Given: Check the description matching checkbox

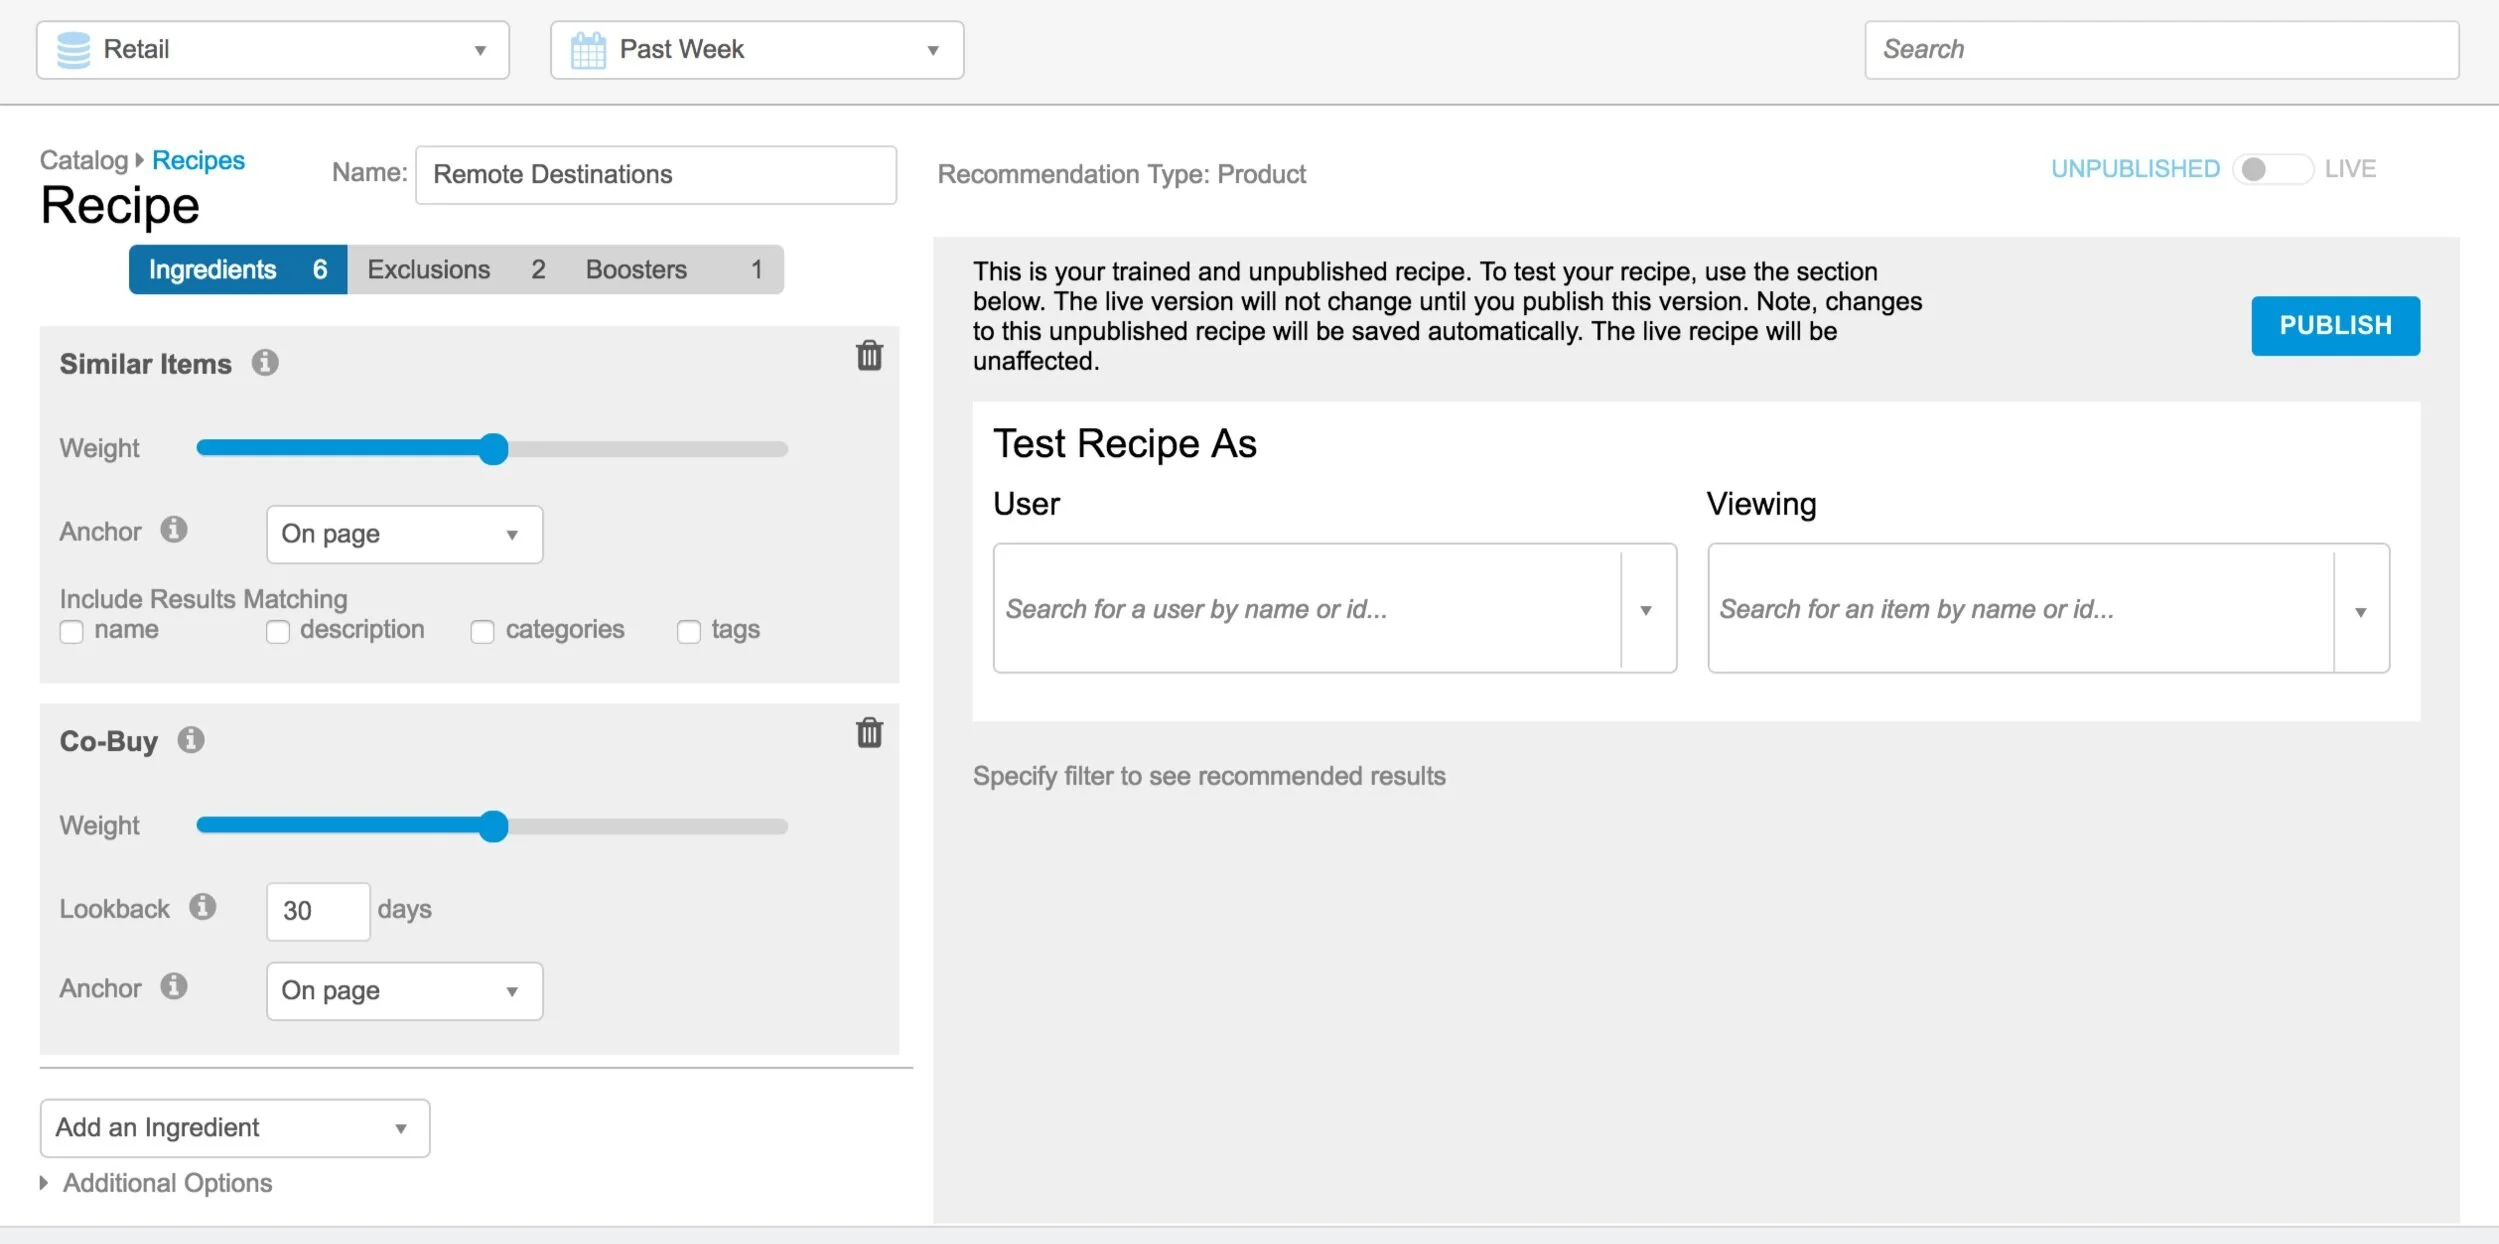Looking at the screenshot, I should [277, 632].
